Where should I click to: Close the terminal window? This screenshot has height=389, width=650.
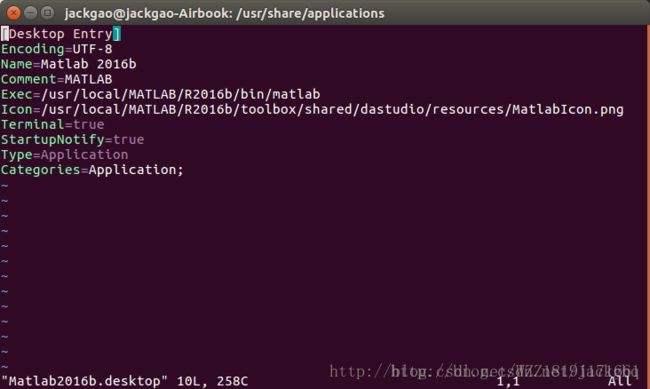coord(13,13)
